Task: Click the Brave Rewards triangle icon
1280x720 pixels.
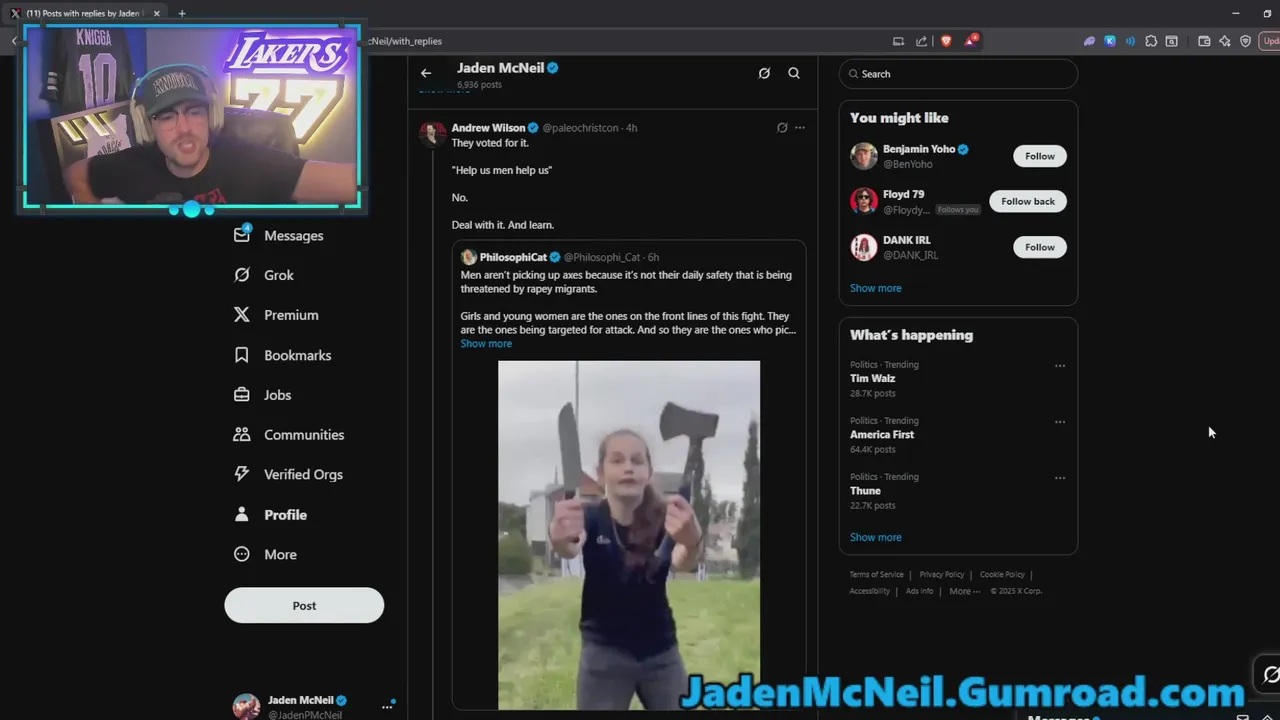Action: pyautogui.click(x=970, y=41)
